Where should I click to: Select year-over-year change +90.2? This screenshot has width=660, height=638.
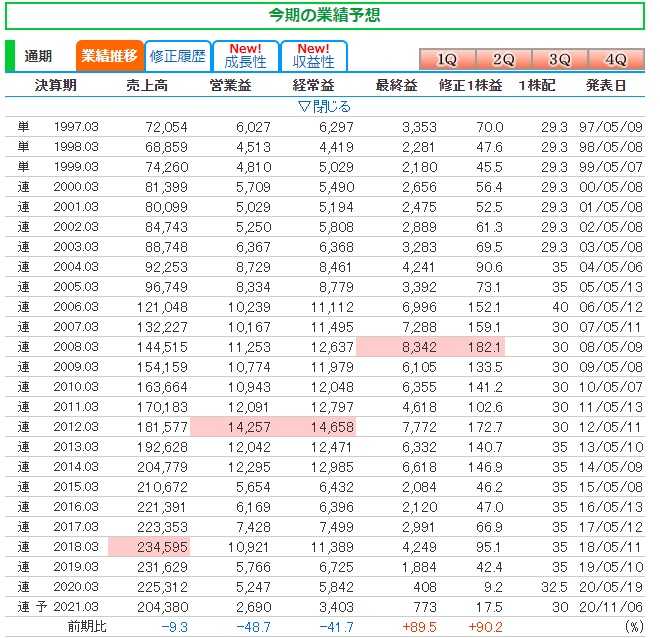[x=485, y=627]
